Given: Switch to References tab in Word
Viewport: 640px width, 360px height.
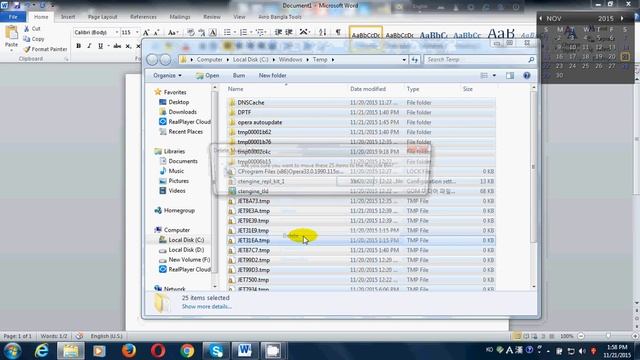Looking at the screenshot, I should click(143, 17).
